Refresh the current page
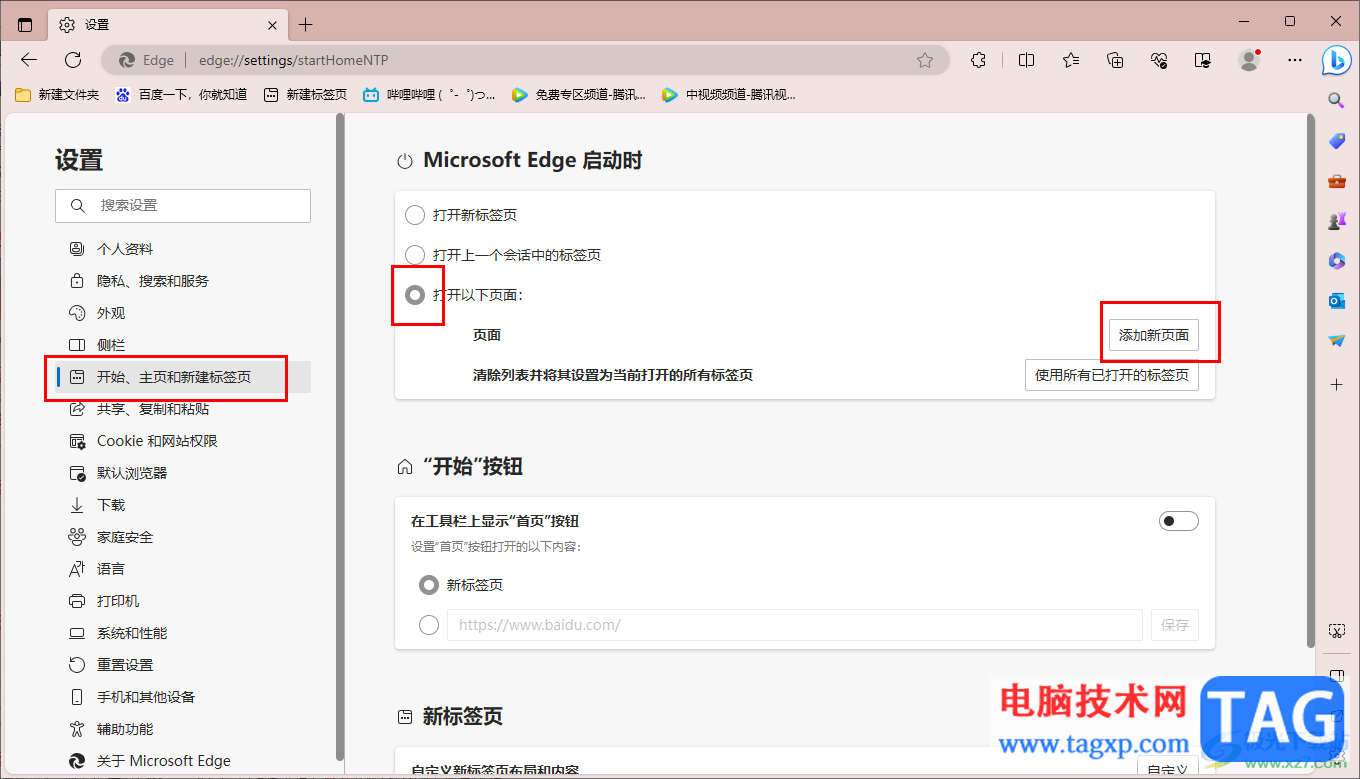 73,60
